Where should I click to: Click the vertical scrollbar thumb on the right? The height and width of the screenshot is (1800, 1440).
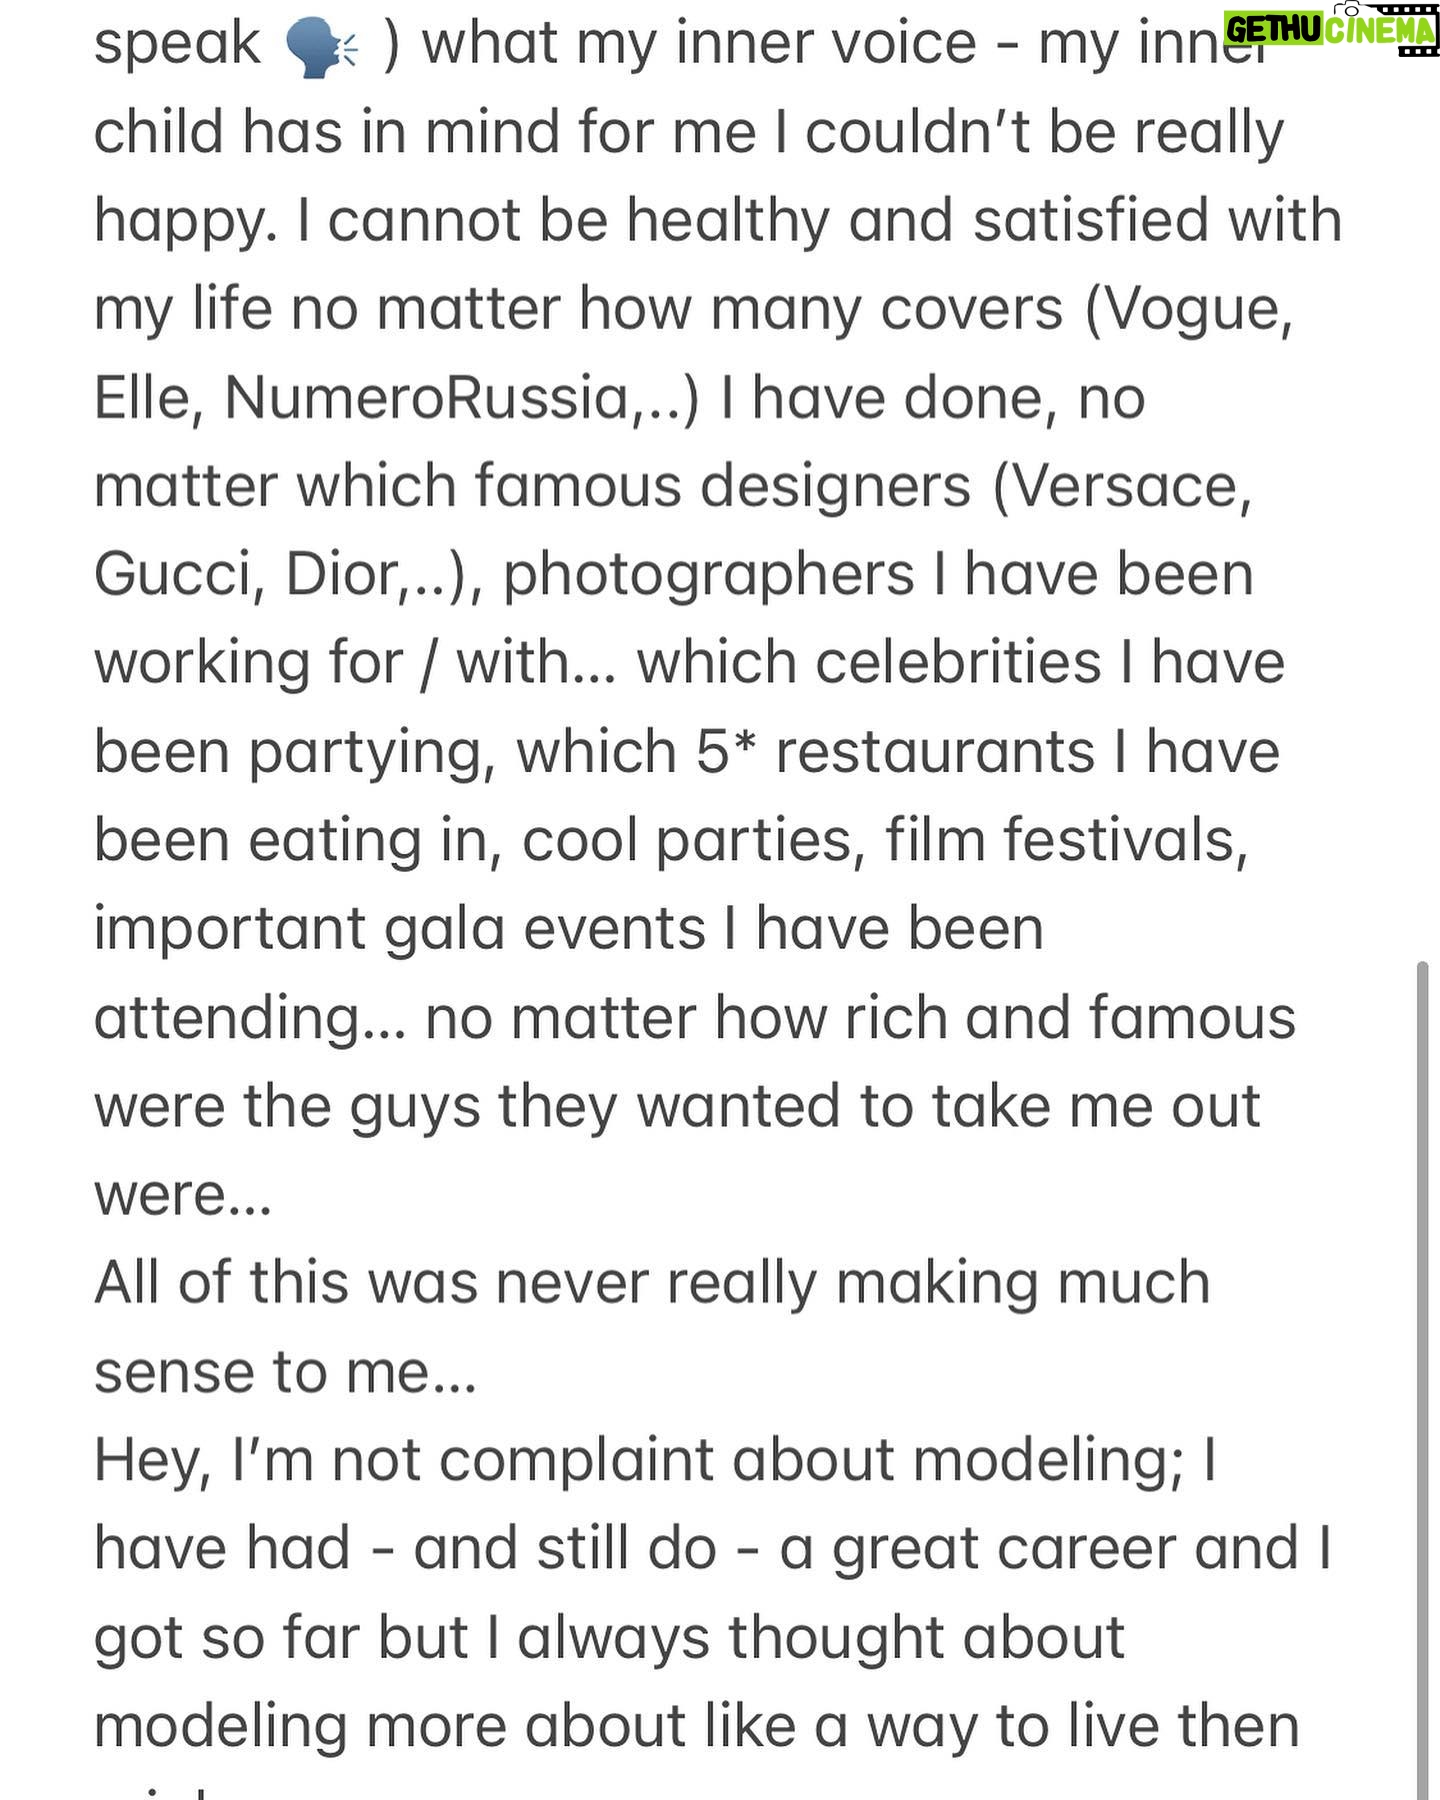[x=1423, y=1380]
